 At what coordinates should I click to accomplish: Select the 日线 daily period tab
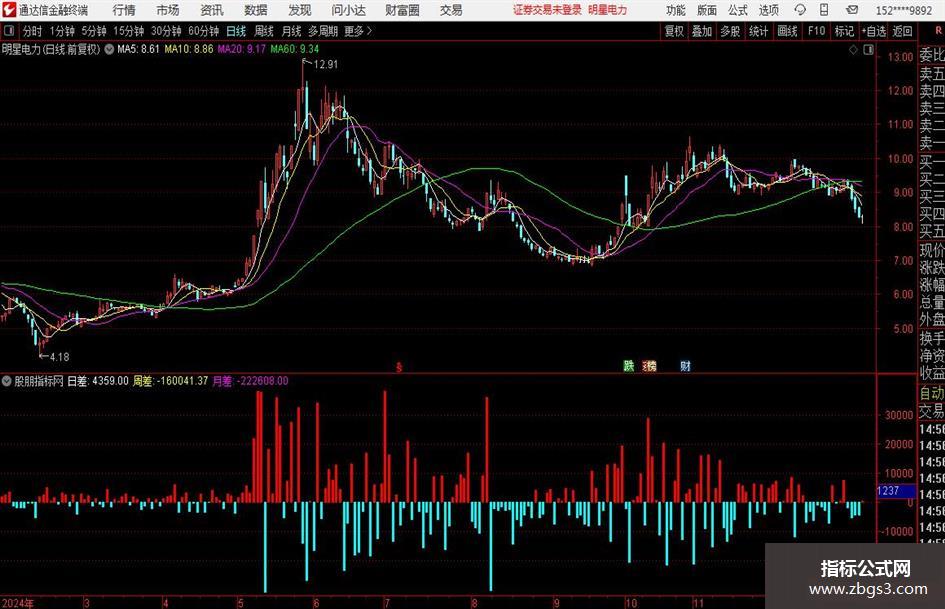(x=236, y=31)
